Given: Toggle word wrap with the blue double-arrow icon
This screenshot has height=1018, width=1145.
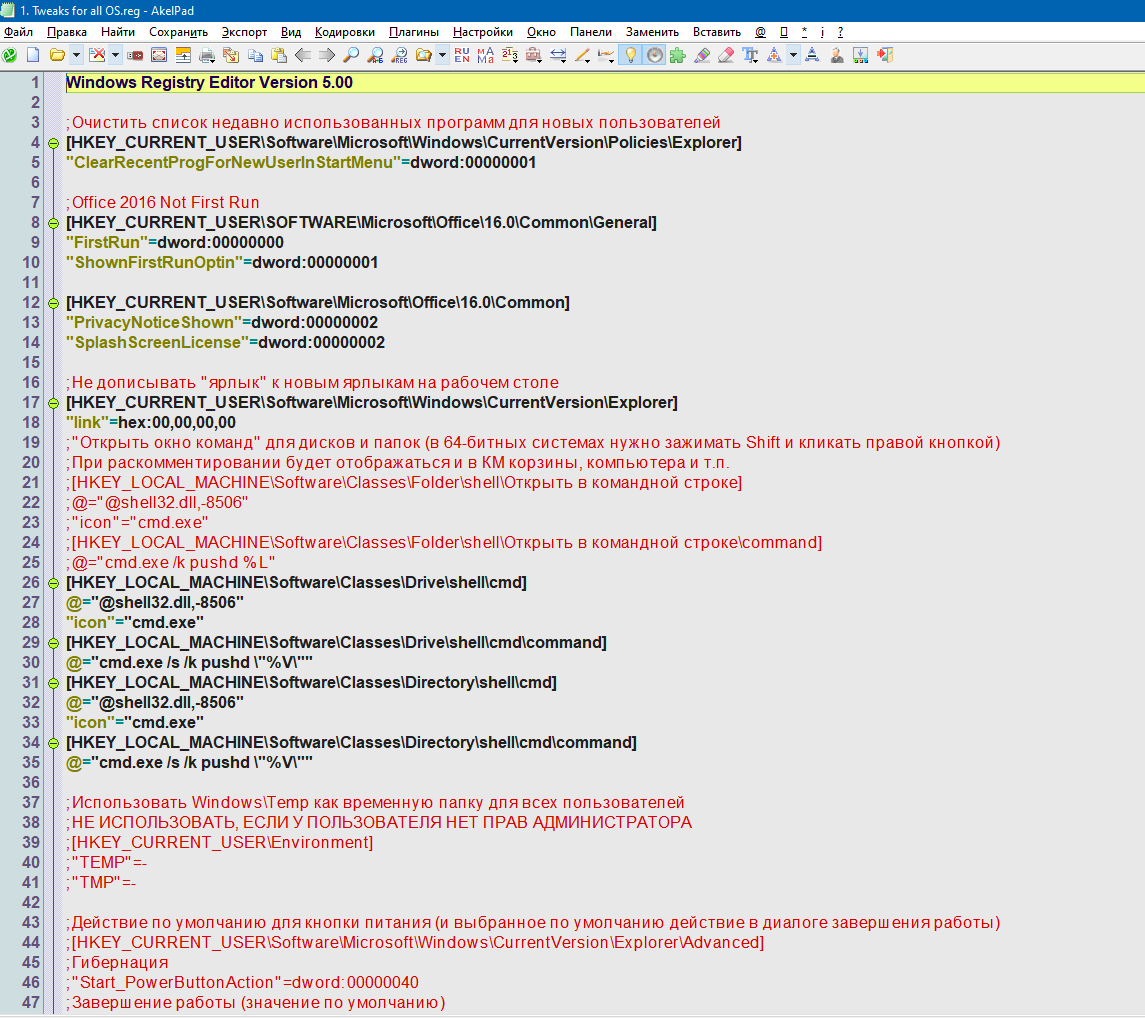Looking at the screenshot, I should [558, 56].
